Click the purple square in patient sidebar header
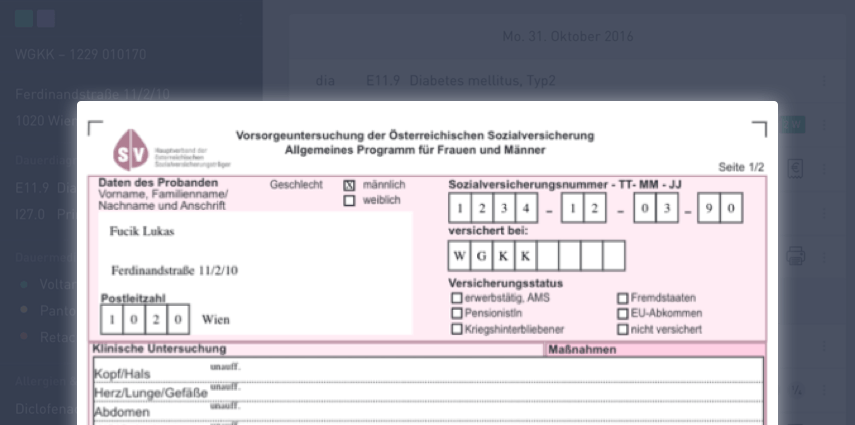 point(46,19)
